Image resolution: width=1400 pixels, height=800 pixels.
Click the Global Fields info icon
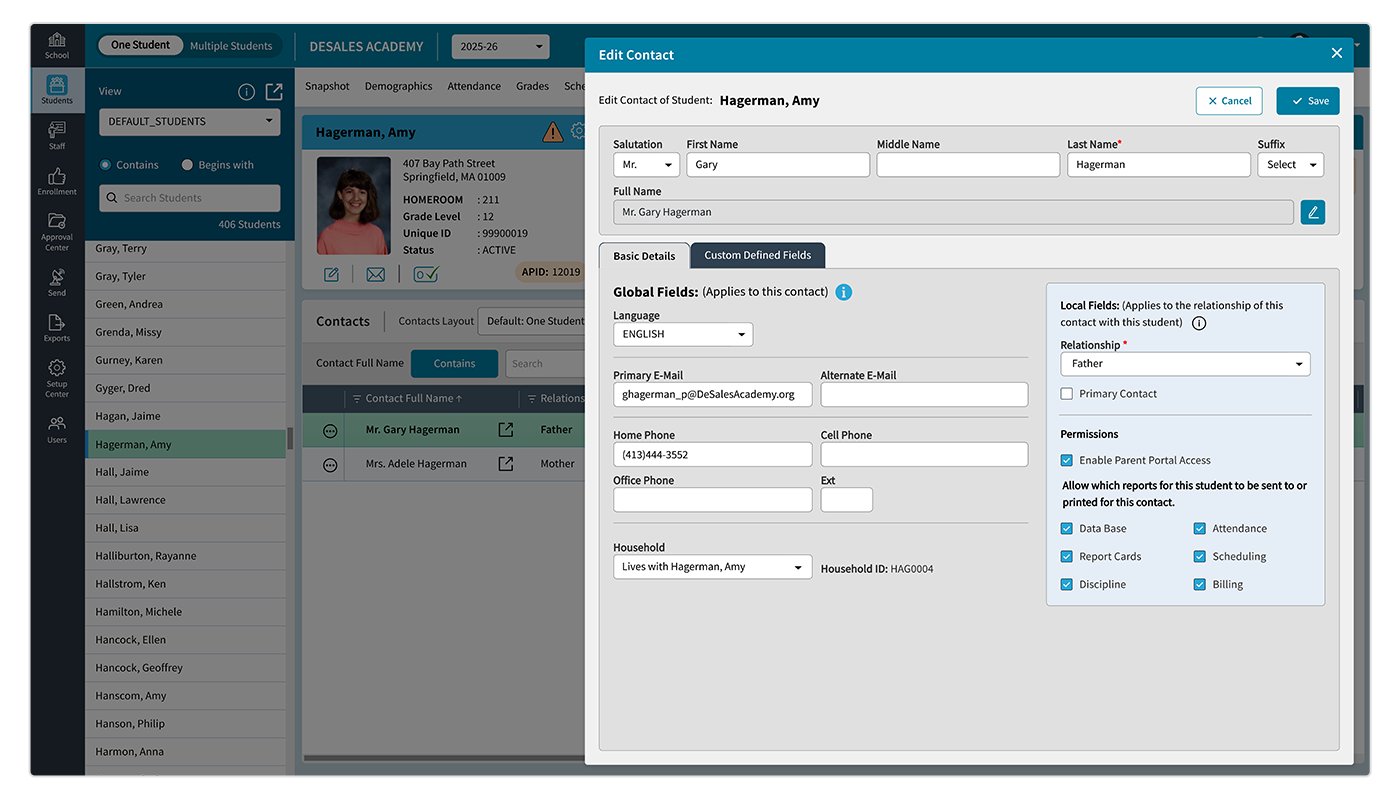[x=843, y=292]
